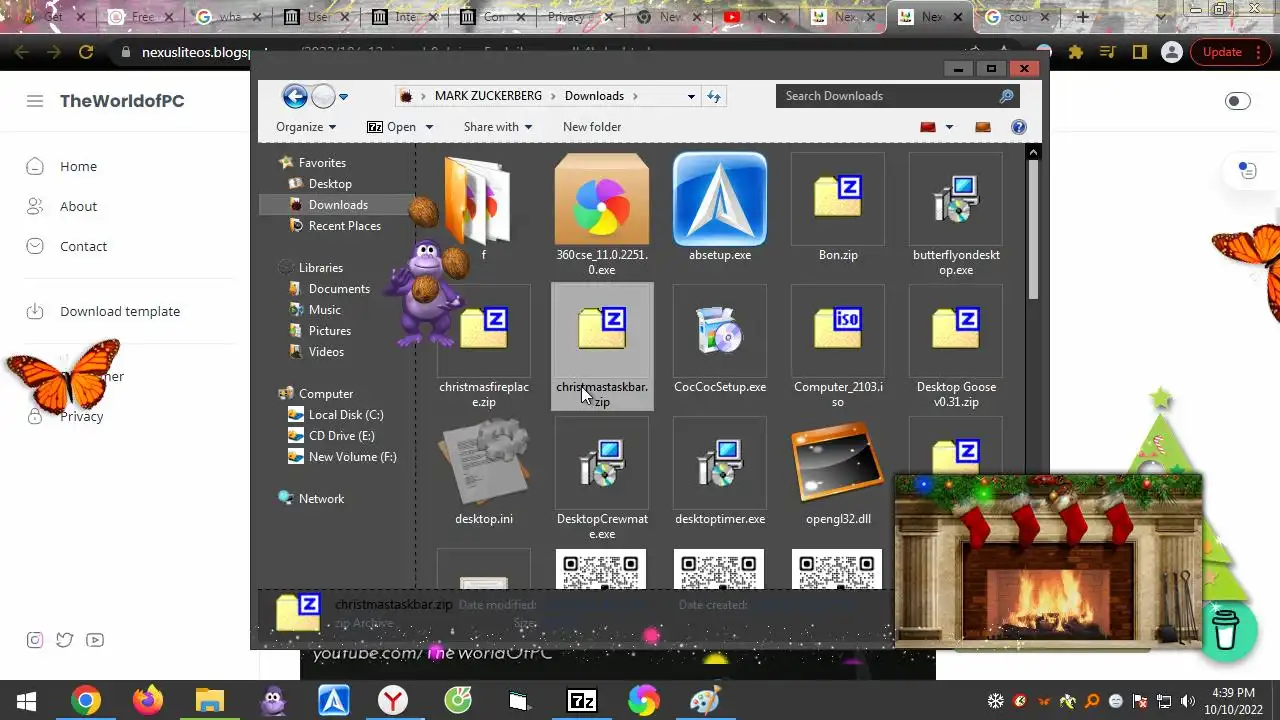The height and width of the screenshot is (720, 1280).
Task: Select Recent Places in Favorites
Action: tap(344, 226)
